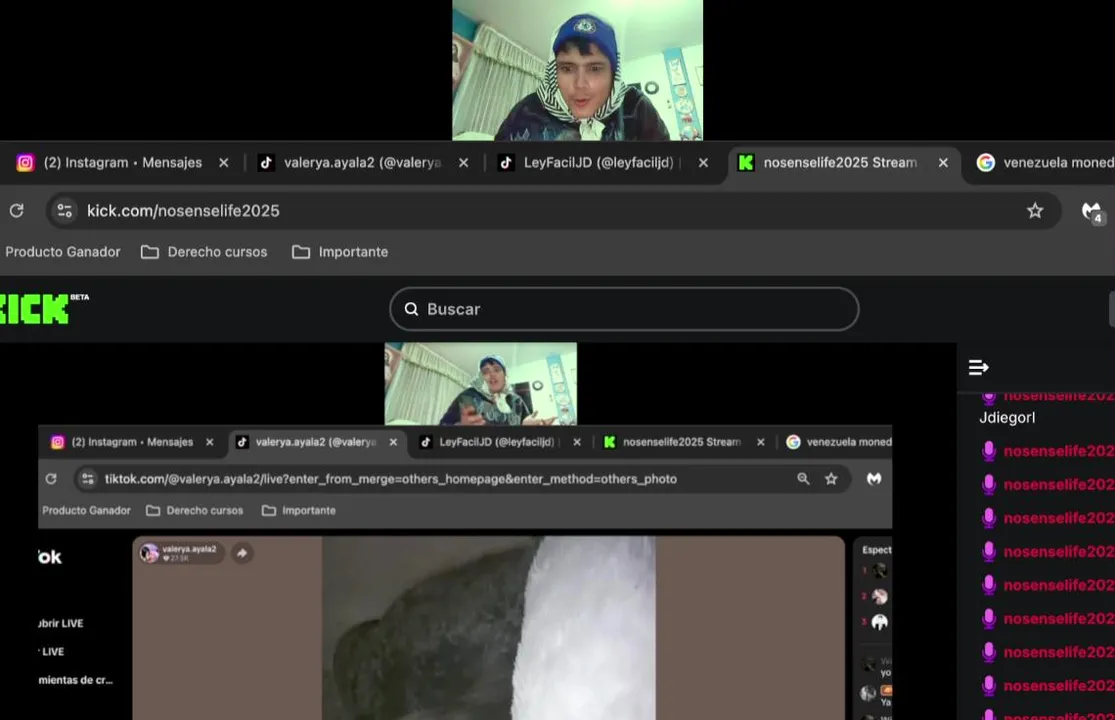Focus the Buscar search field

click(x=624, y=309)
